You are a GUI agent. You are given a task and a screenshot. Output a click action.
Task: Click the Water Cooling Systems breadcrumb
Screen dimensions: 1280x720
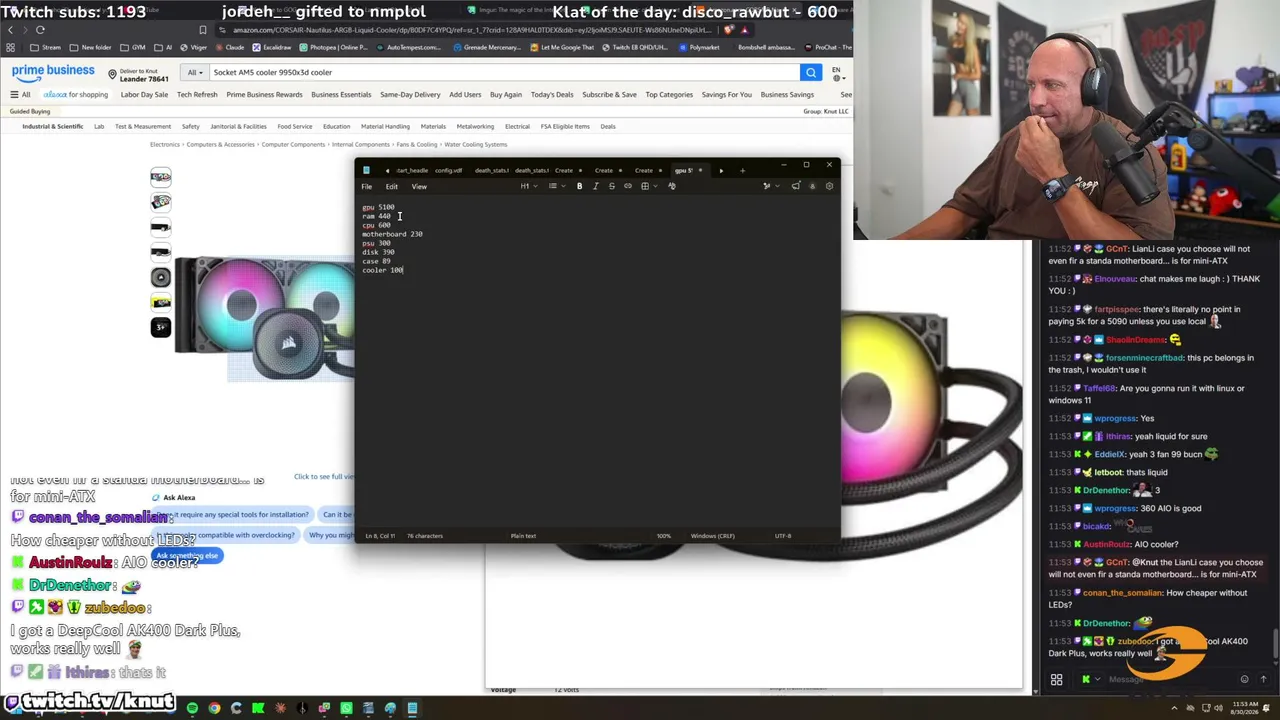(475, 145)
